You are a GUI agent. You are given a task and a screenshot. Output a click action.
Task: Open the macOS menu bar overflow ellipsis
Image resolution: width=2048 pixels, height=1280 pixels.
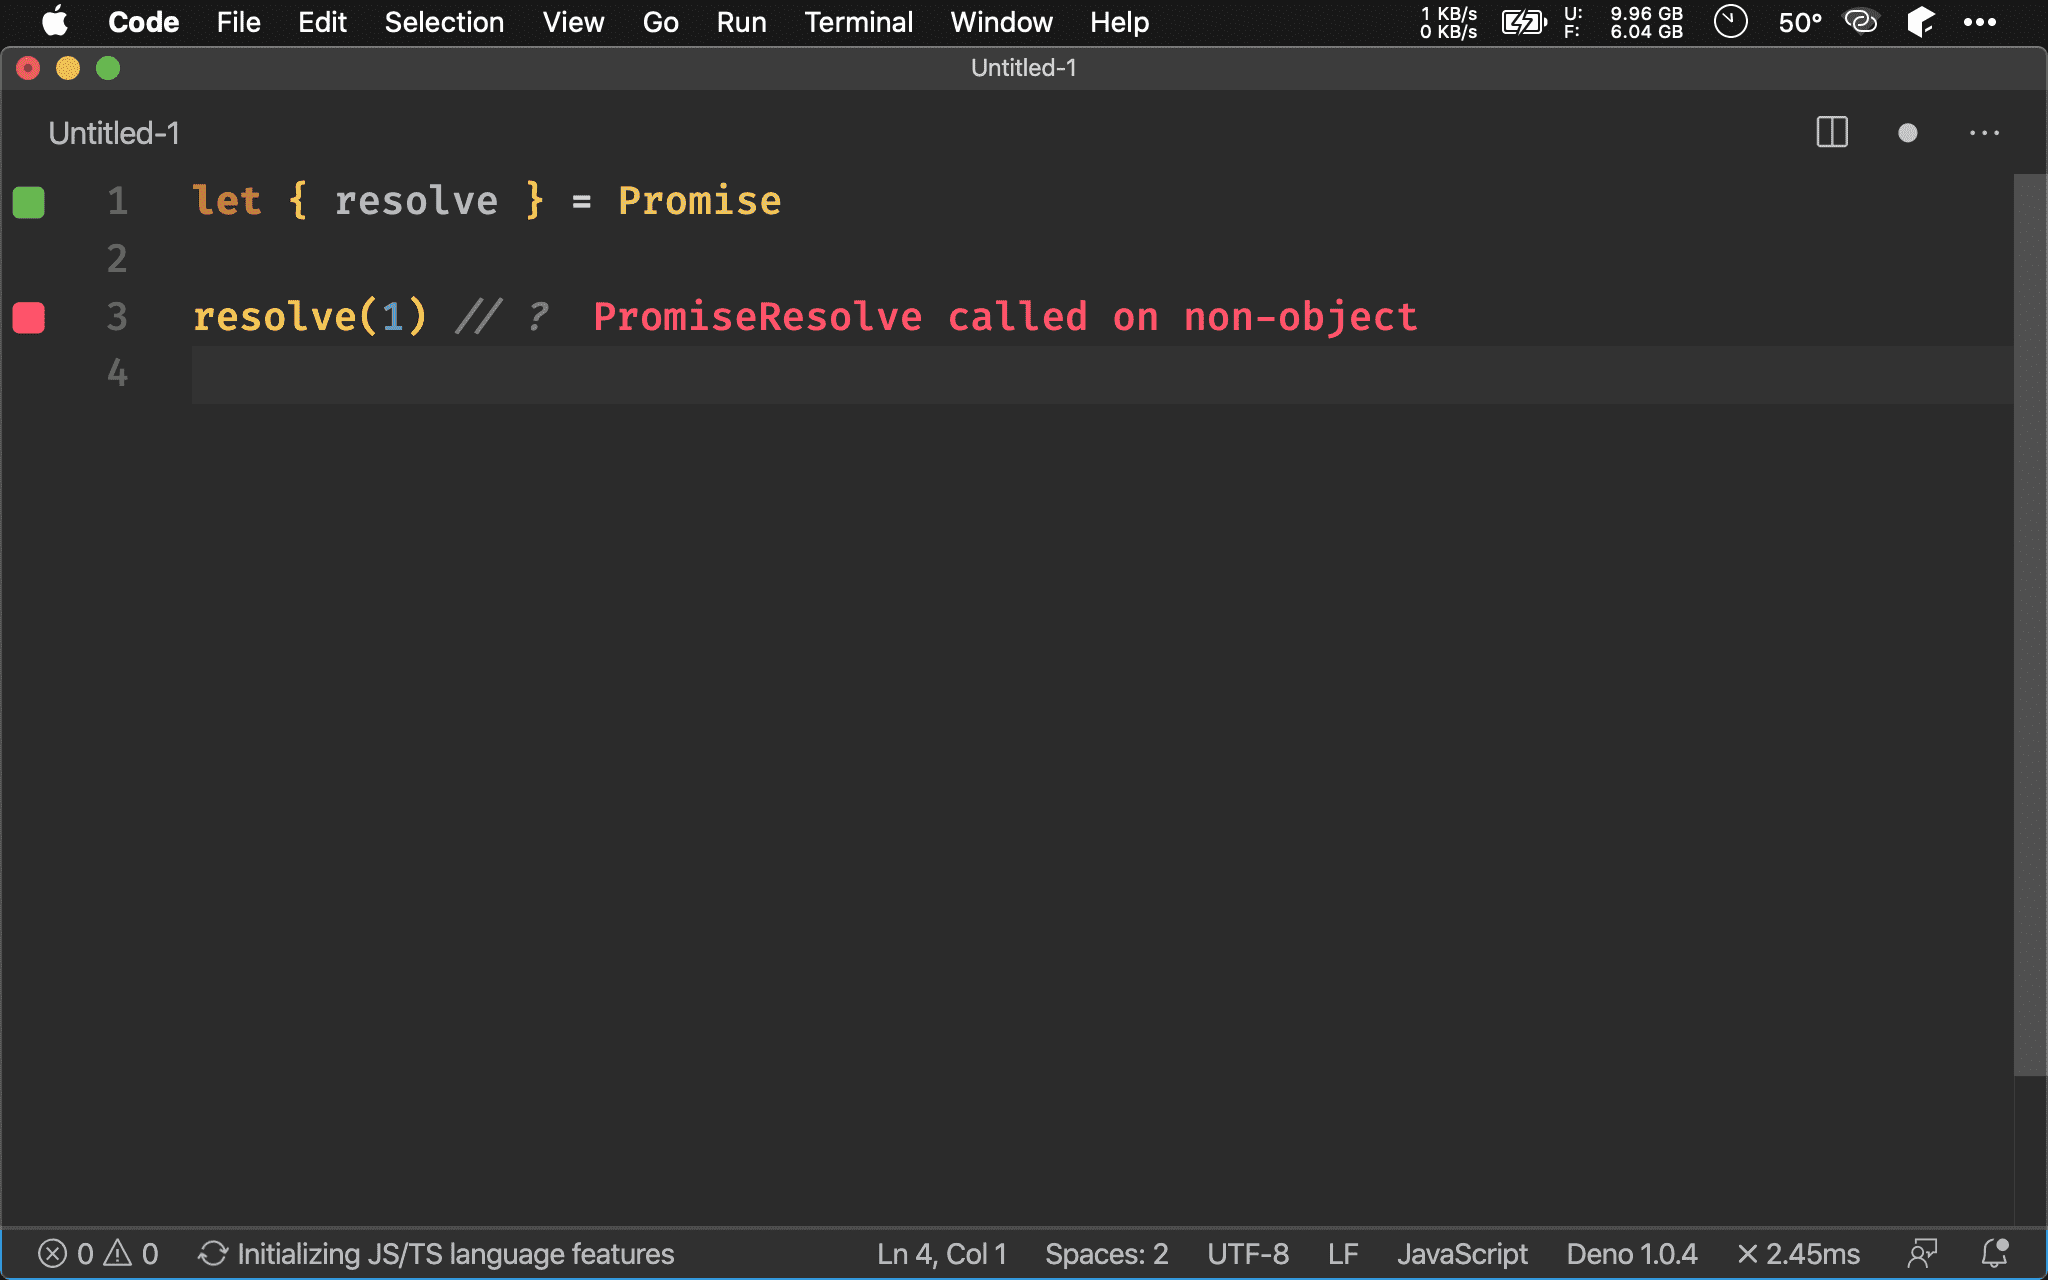pyautogui.click(x=1979, y=22)
